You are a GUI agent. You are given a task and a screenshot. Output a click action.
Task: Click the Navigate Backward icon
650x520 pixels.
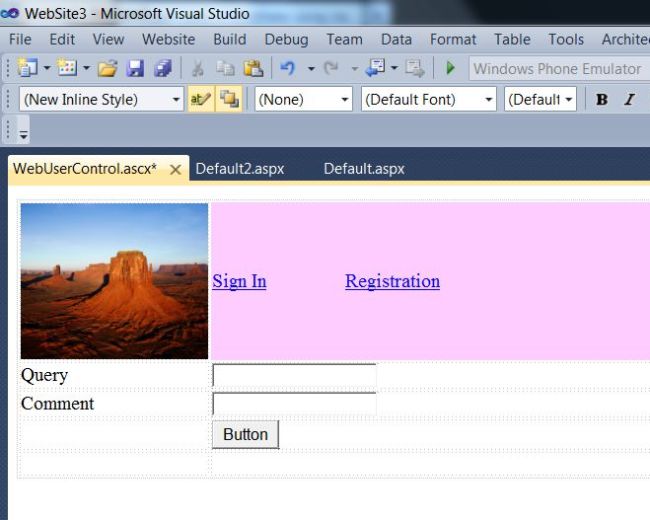tap(376, 68)
